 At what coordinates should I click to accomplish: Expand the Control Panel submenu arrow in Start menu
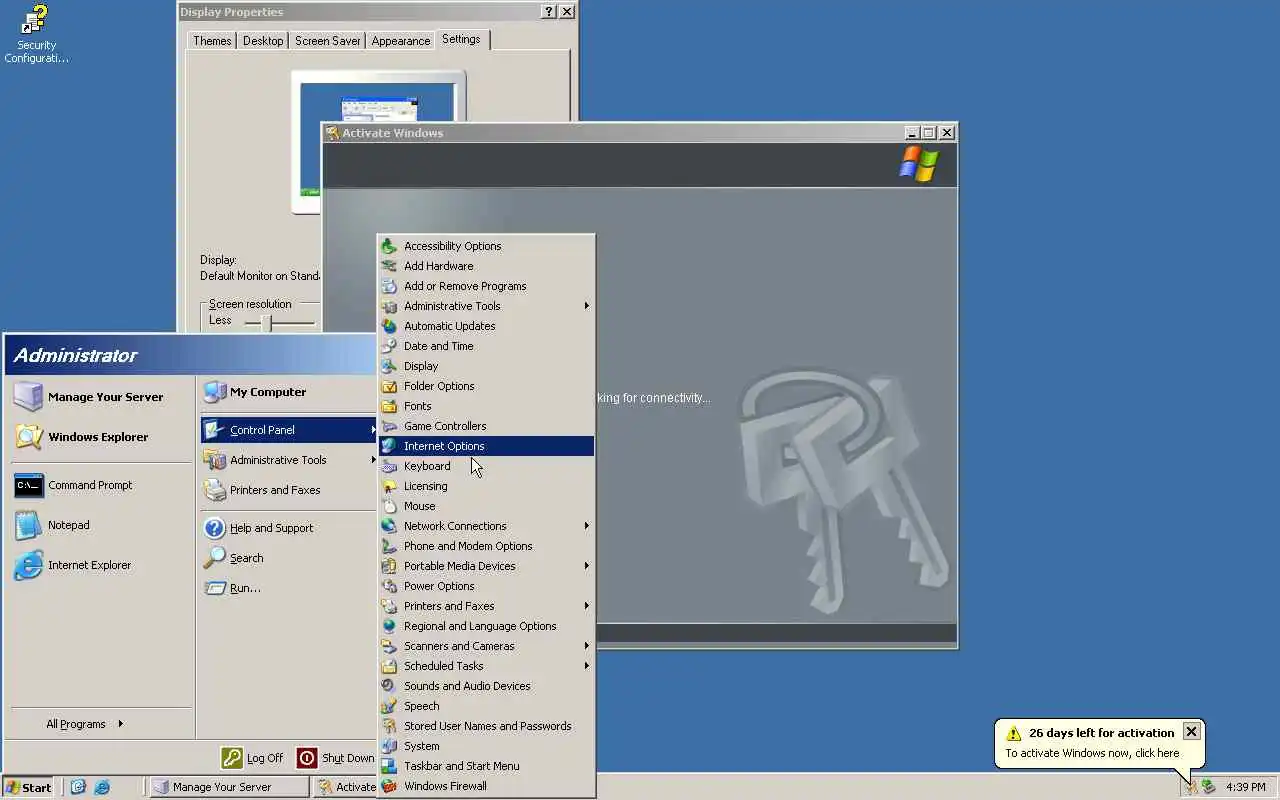click(373, 430)
